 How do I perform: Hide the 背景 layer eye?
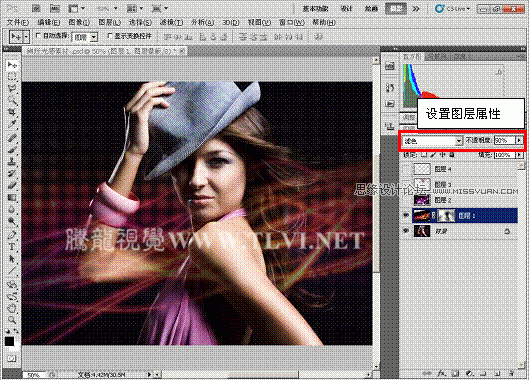click(406, 231)
